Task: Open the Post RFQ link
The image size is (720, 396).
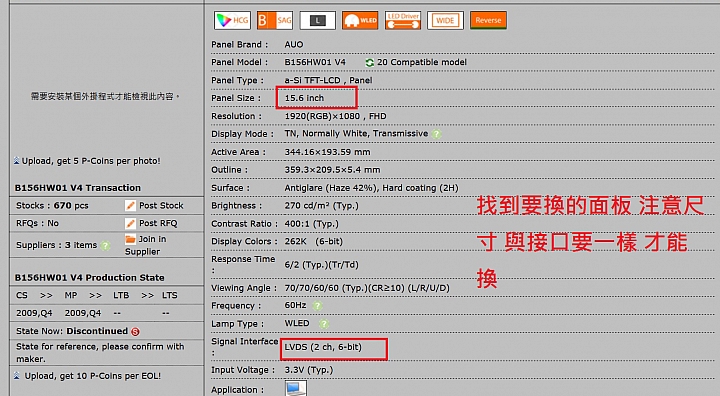Action: (158, 223)
